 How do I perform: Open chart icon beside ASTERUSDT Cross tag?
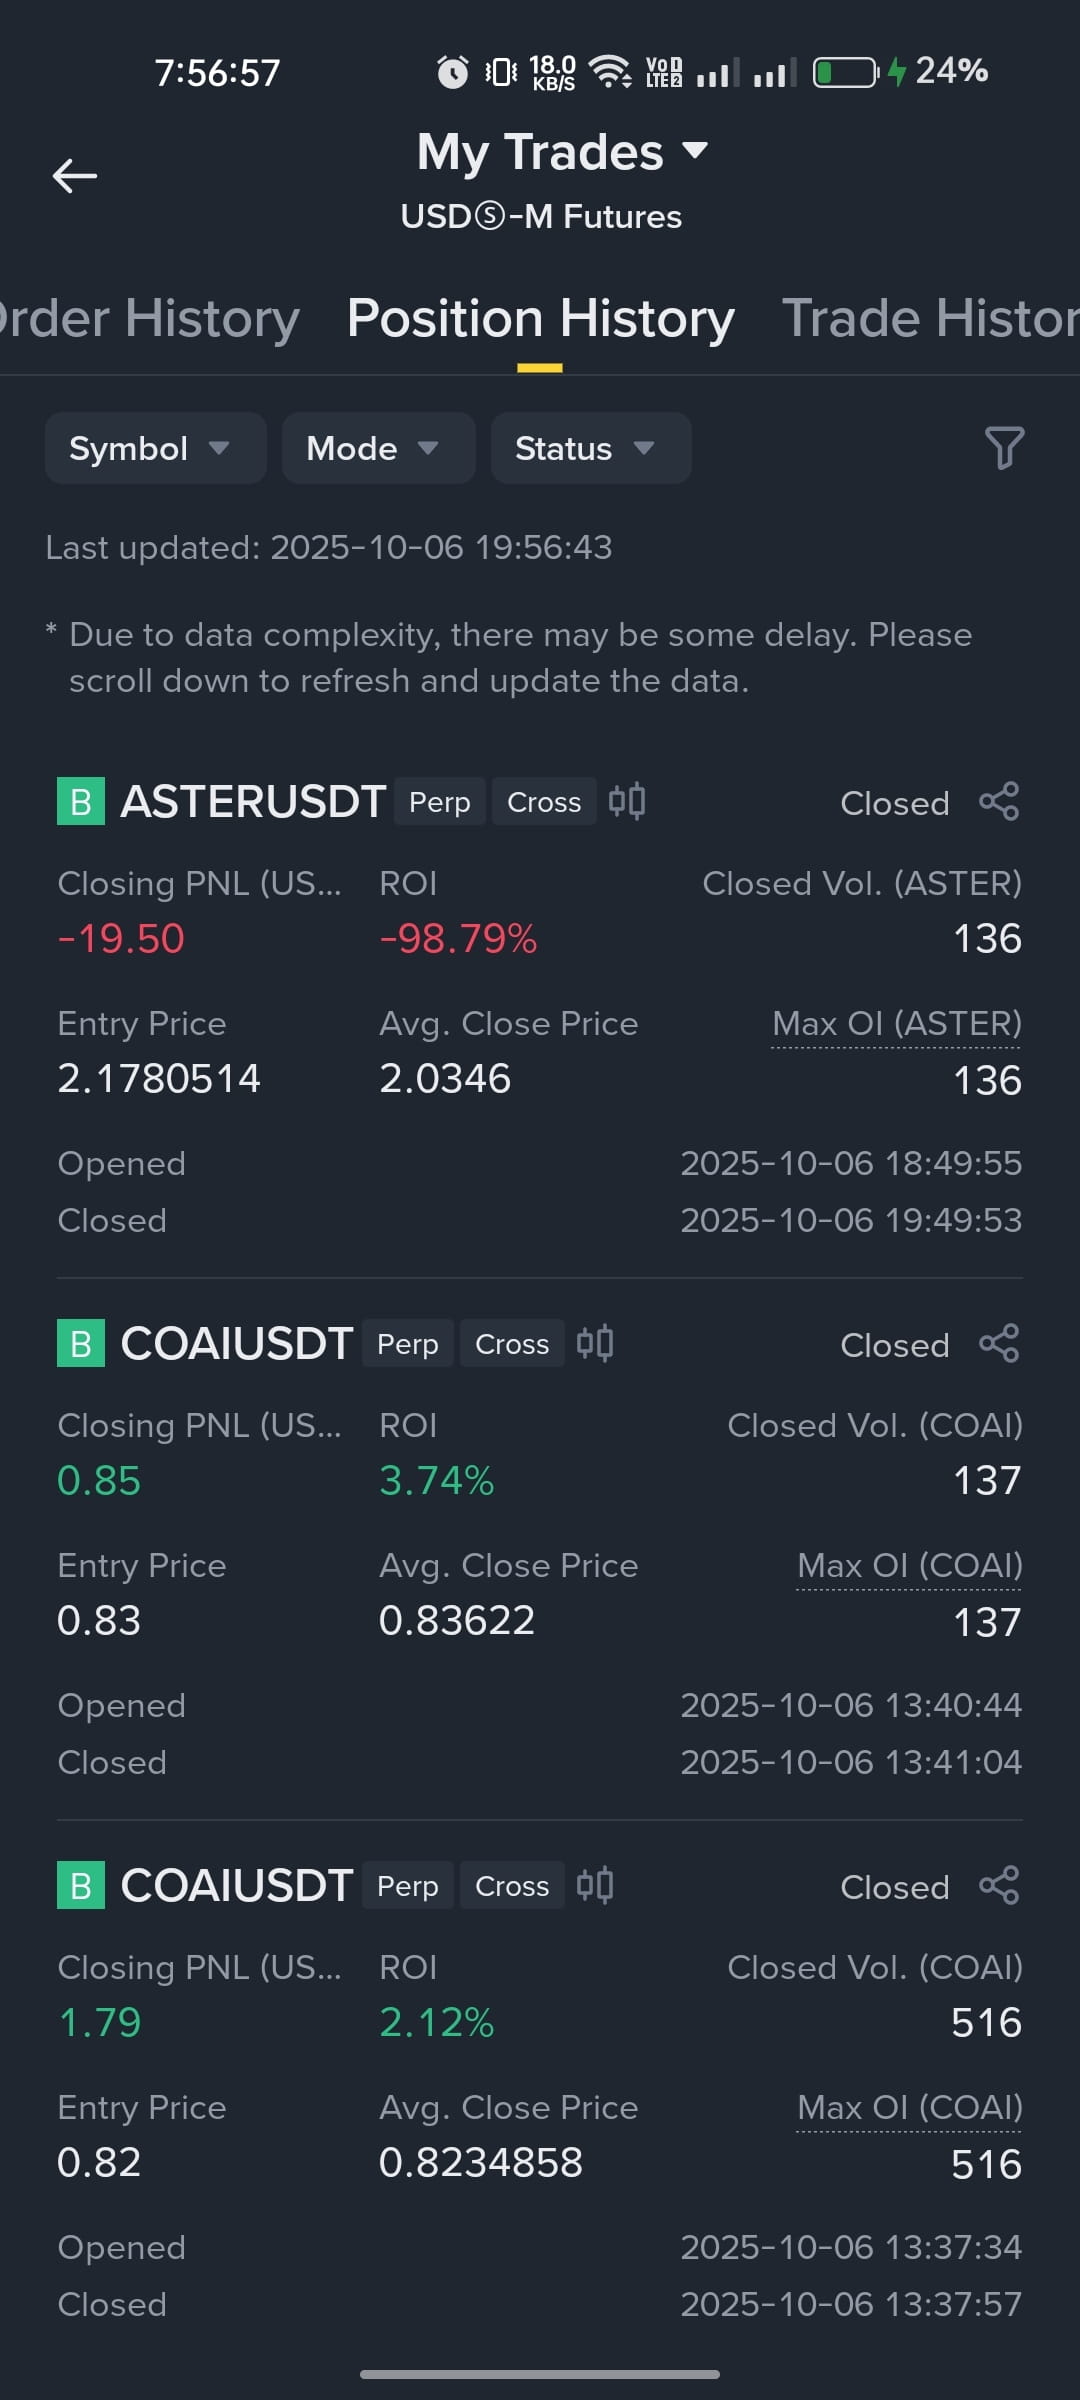tap(627, 801)
